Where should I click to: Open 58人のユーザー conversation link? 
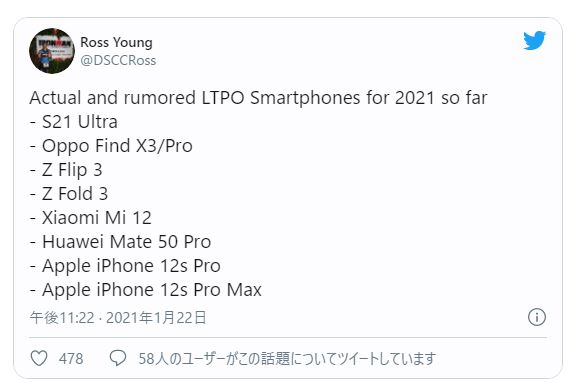pos(287,359)
